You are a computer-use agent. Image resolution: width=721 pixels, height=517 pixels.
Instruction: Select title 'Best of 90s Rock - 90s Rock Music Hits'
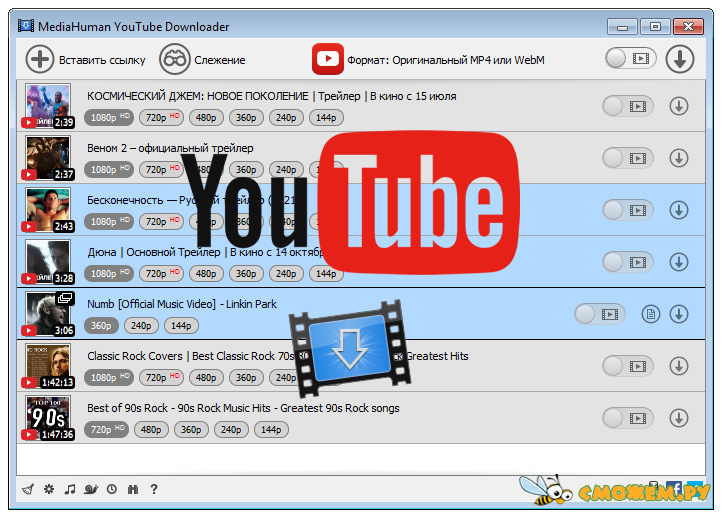coord(179,408)
